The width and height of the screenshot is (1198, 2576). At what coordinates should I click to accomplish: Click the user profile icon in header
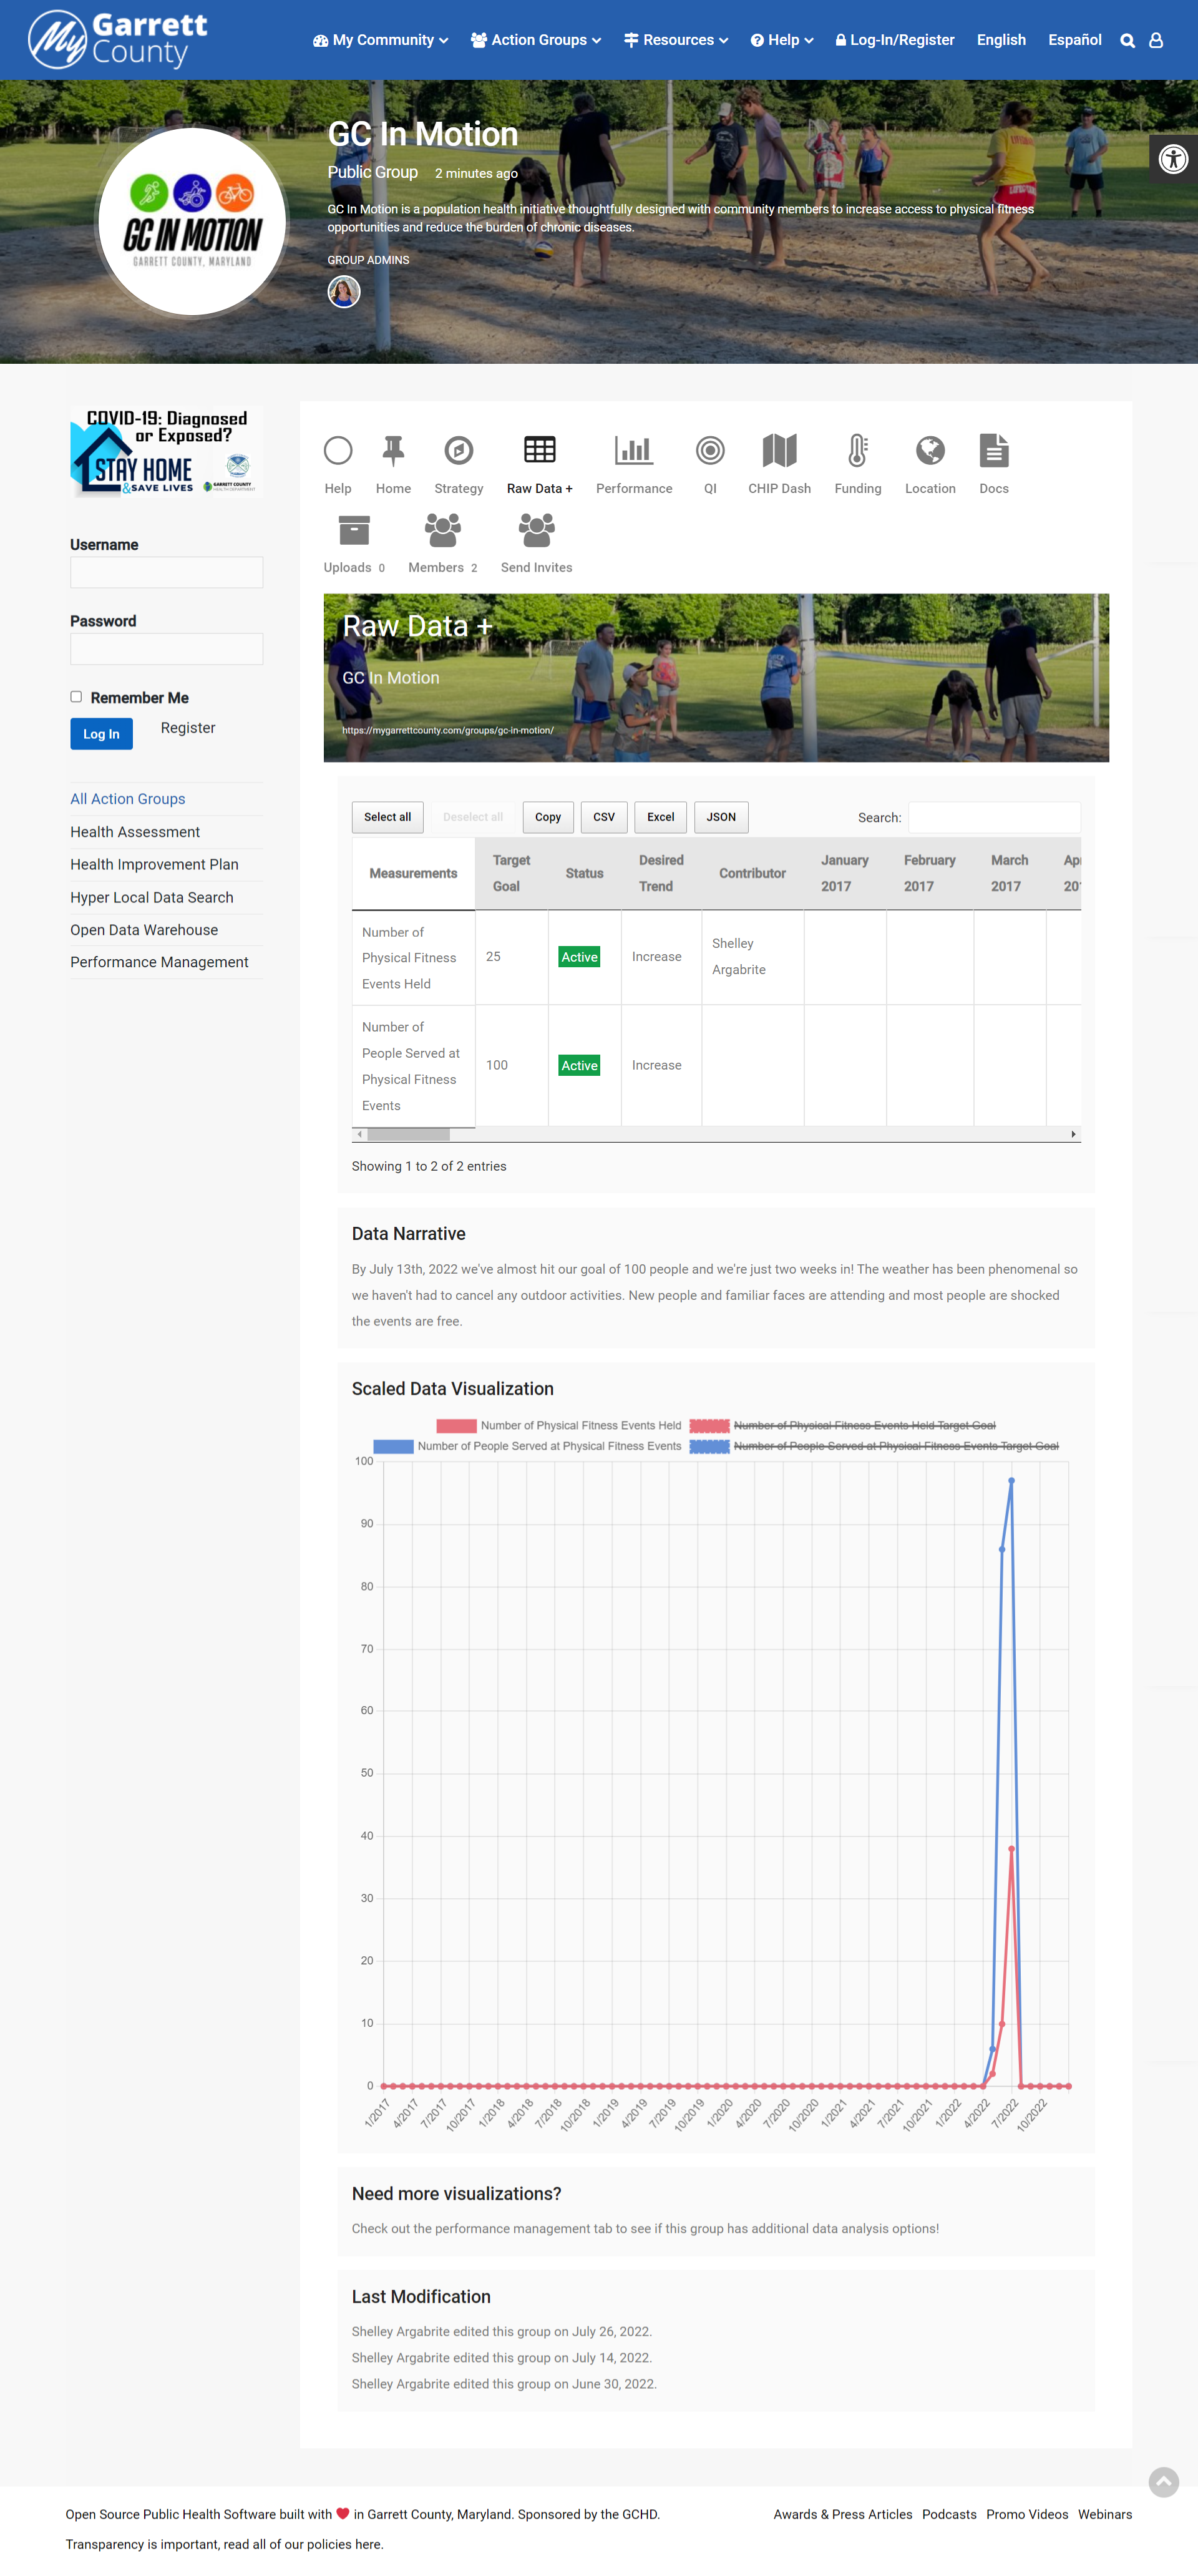pyautogui.click(x=1156, y=40)
